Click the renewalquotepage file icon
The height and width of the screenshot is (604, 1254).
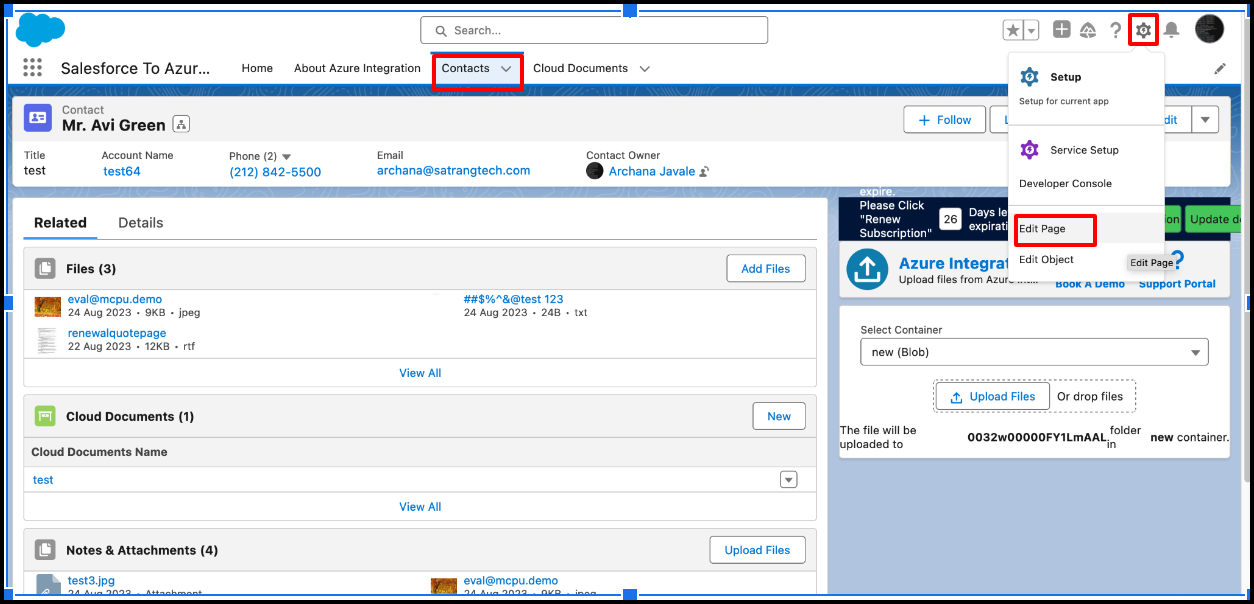point(47,340)
